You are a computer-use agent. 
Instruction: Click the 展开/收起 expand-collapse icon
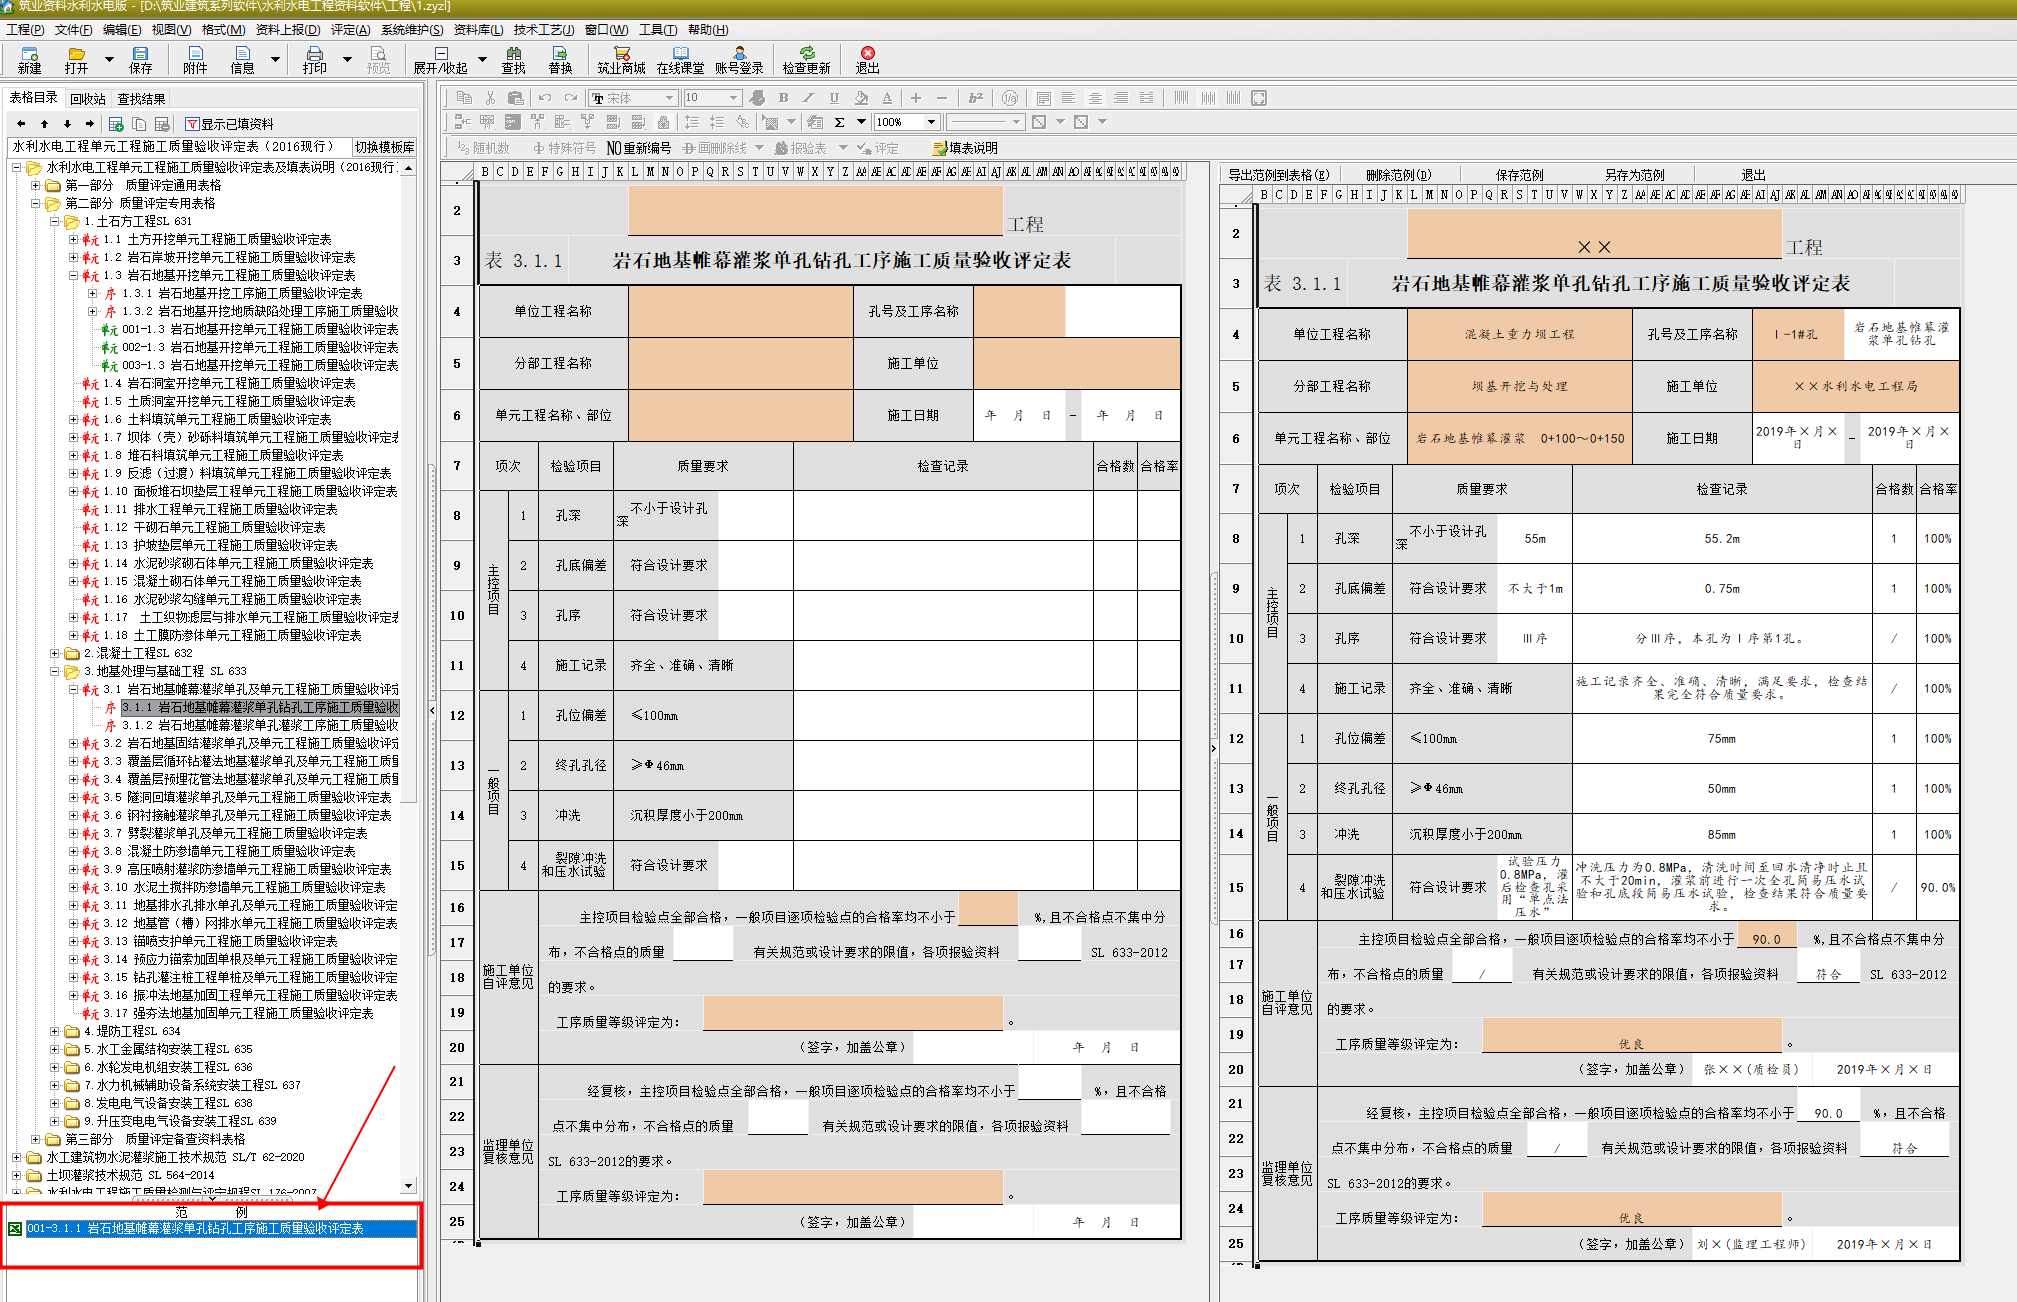tap(440, 60)
